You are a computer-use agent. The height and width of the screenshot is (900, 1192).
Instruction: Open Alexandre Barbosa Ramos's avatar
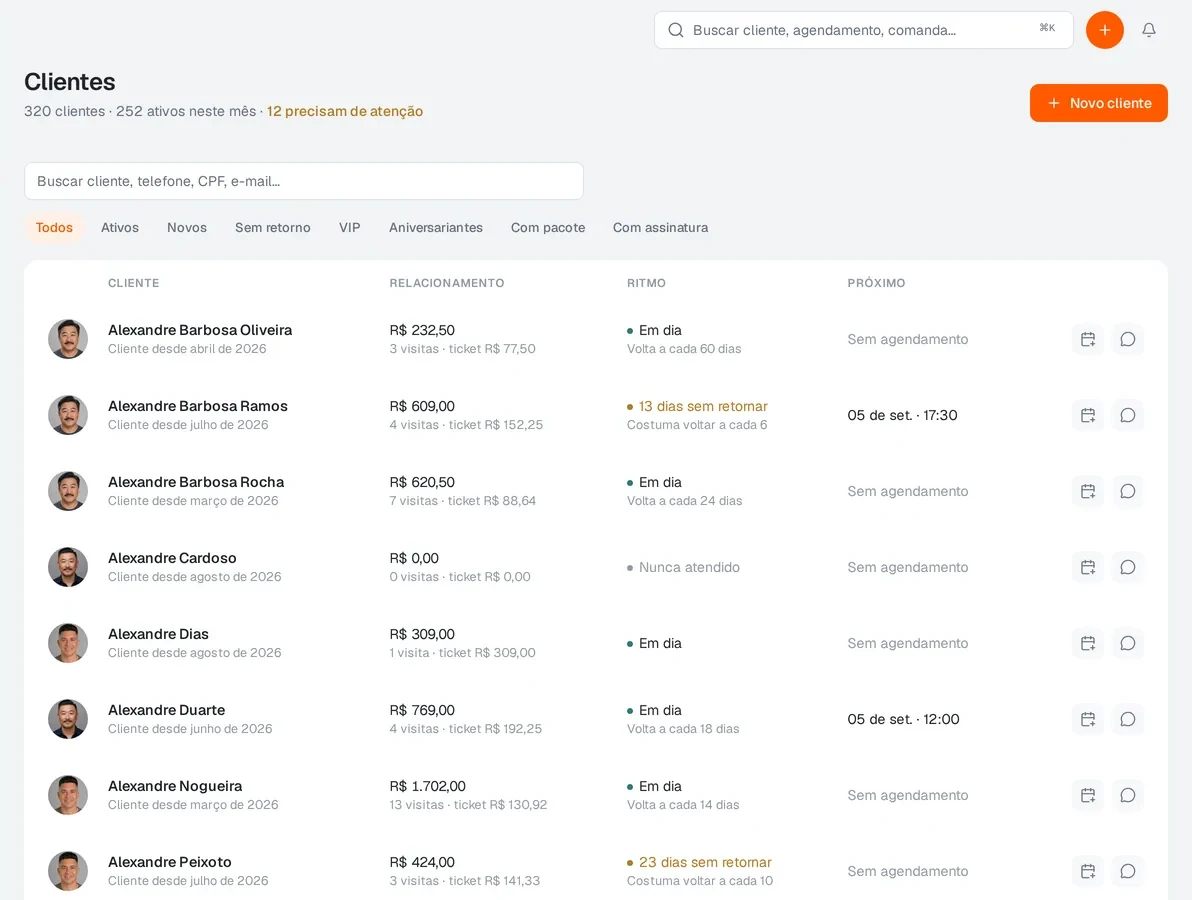click(x=68, y=415)
